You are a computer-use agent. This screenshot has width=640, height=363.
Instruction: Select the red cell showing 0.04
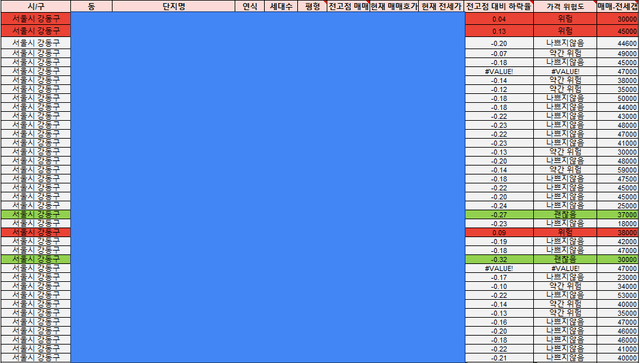[499, 19]
